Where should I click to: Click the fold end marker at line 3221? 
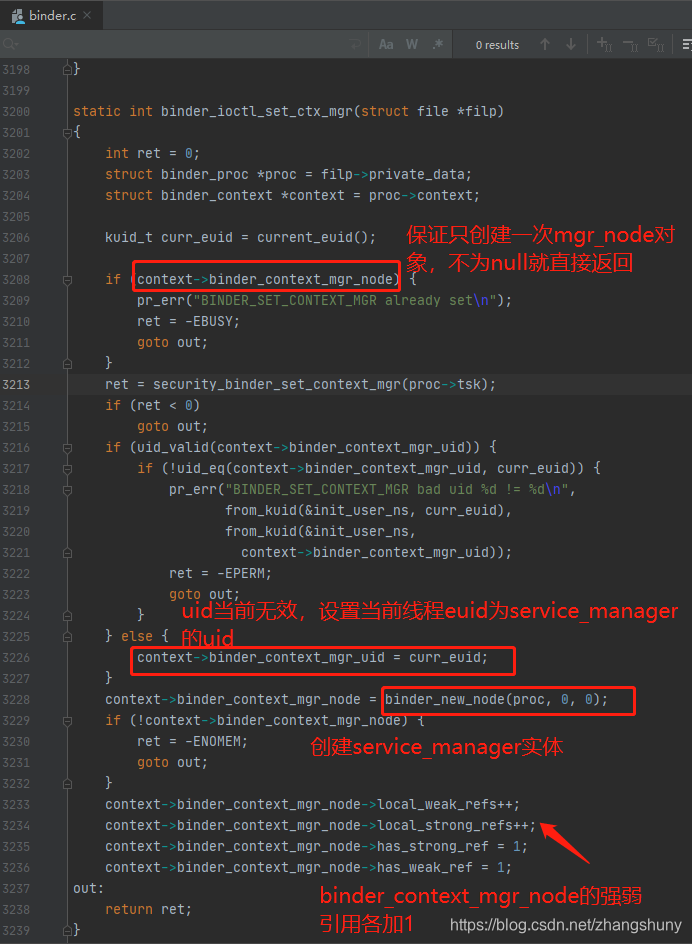[67, 553]
